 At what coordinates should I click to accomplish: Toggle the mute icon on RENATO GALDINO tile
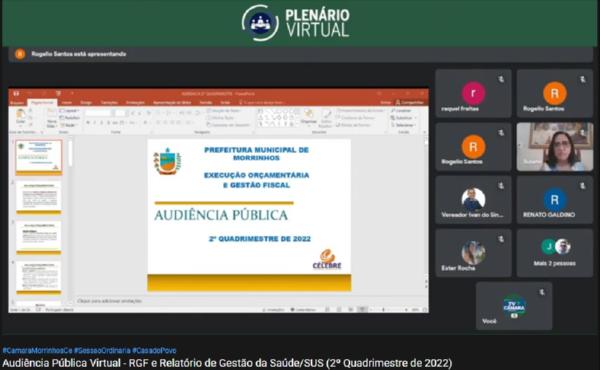click(582, 186)
